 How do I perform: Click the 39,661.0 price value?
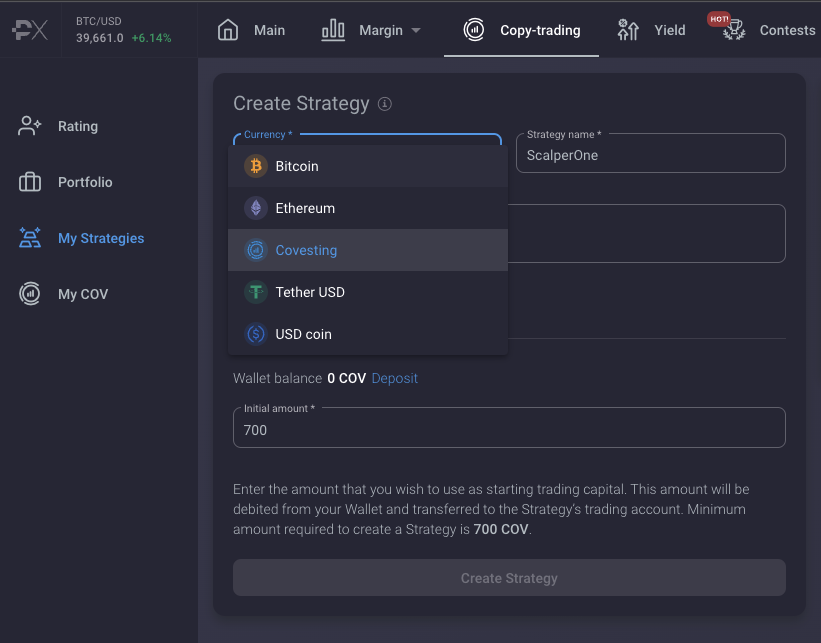click(100, 38)
